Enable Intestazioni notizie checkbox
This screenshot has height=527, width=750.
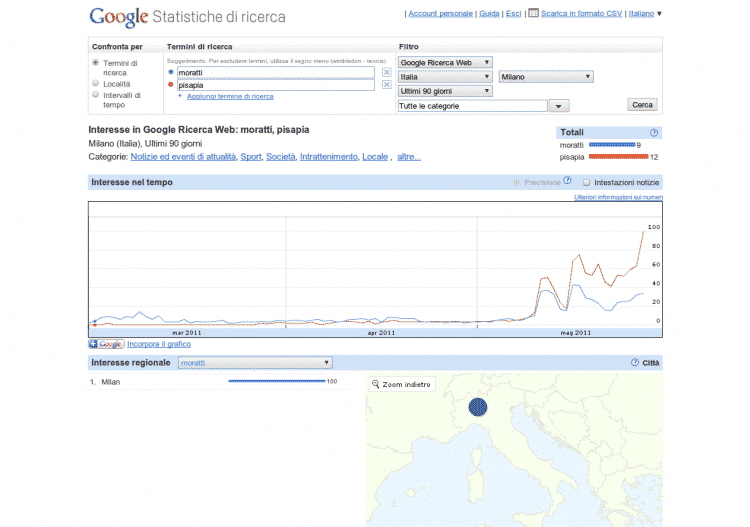coord(586,183)
